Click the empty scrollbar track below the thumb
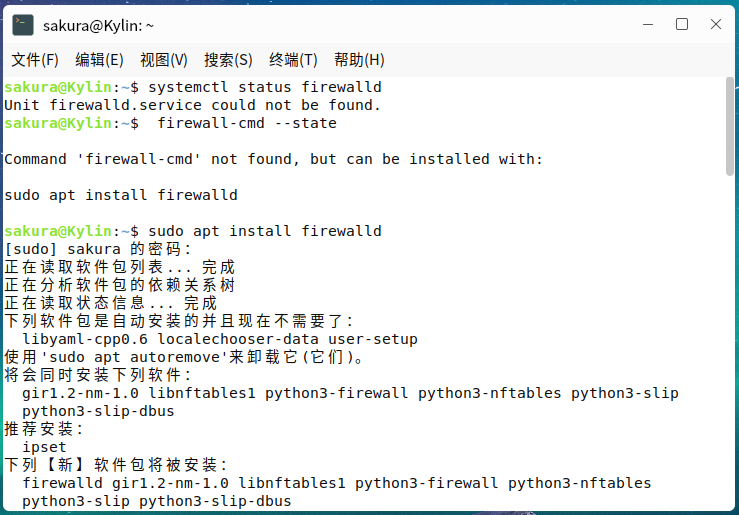The image size is (739, 515). [730, 350]
